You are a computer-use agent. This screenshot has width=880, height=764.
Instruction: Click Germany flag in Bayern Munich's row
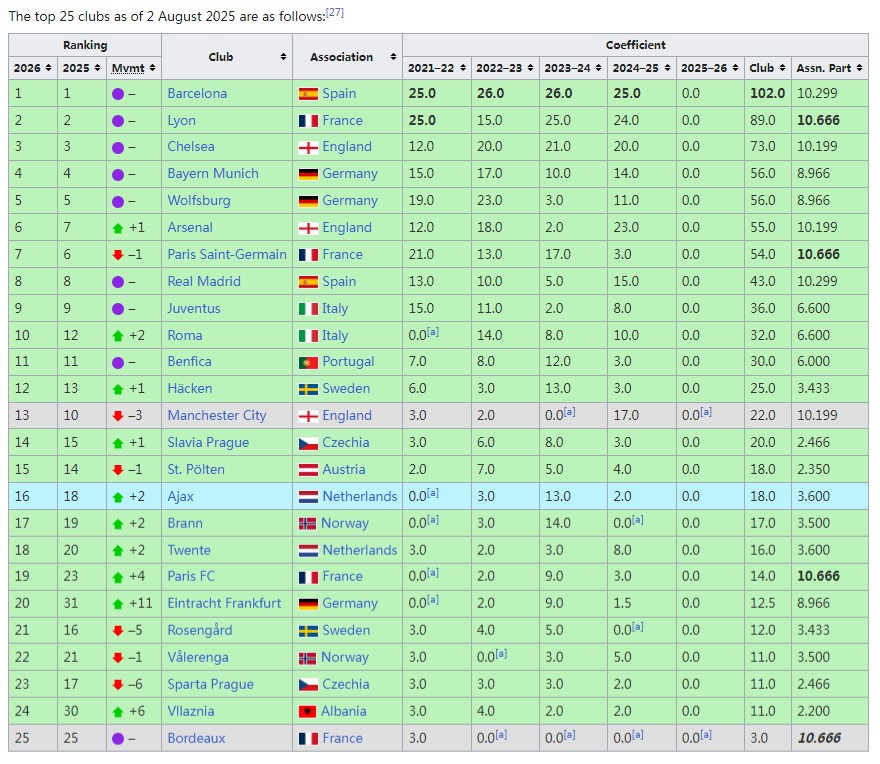pos(308,174)
